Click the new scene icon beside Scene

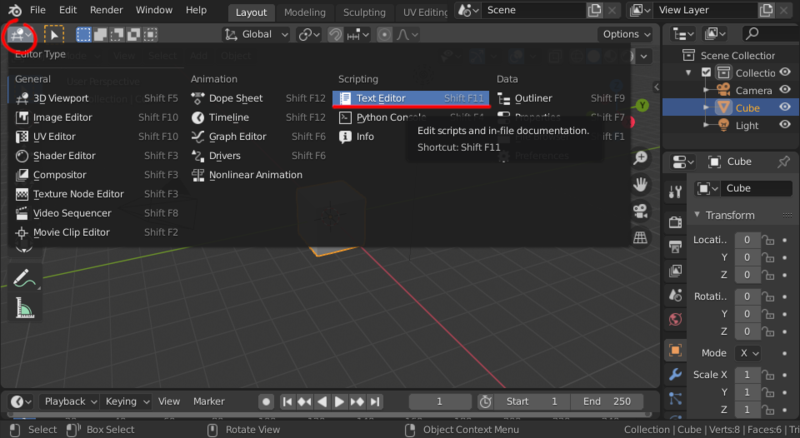tap(594, 10)
